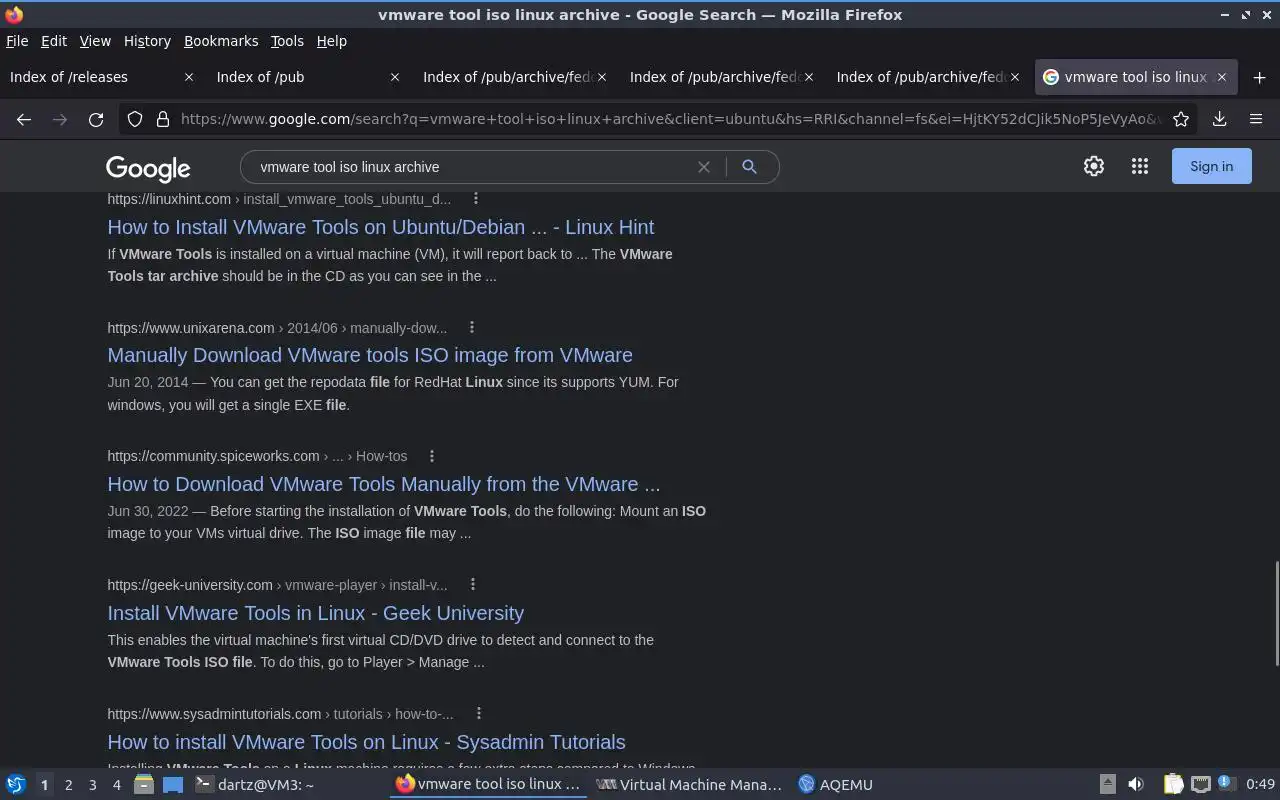Switch to workspace 3
Screen dimensions: 1280x800
[92, 785]
